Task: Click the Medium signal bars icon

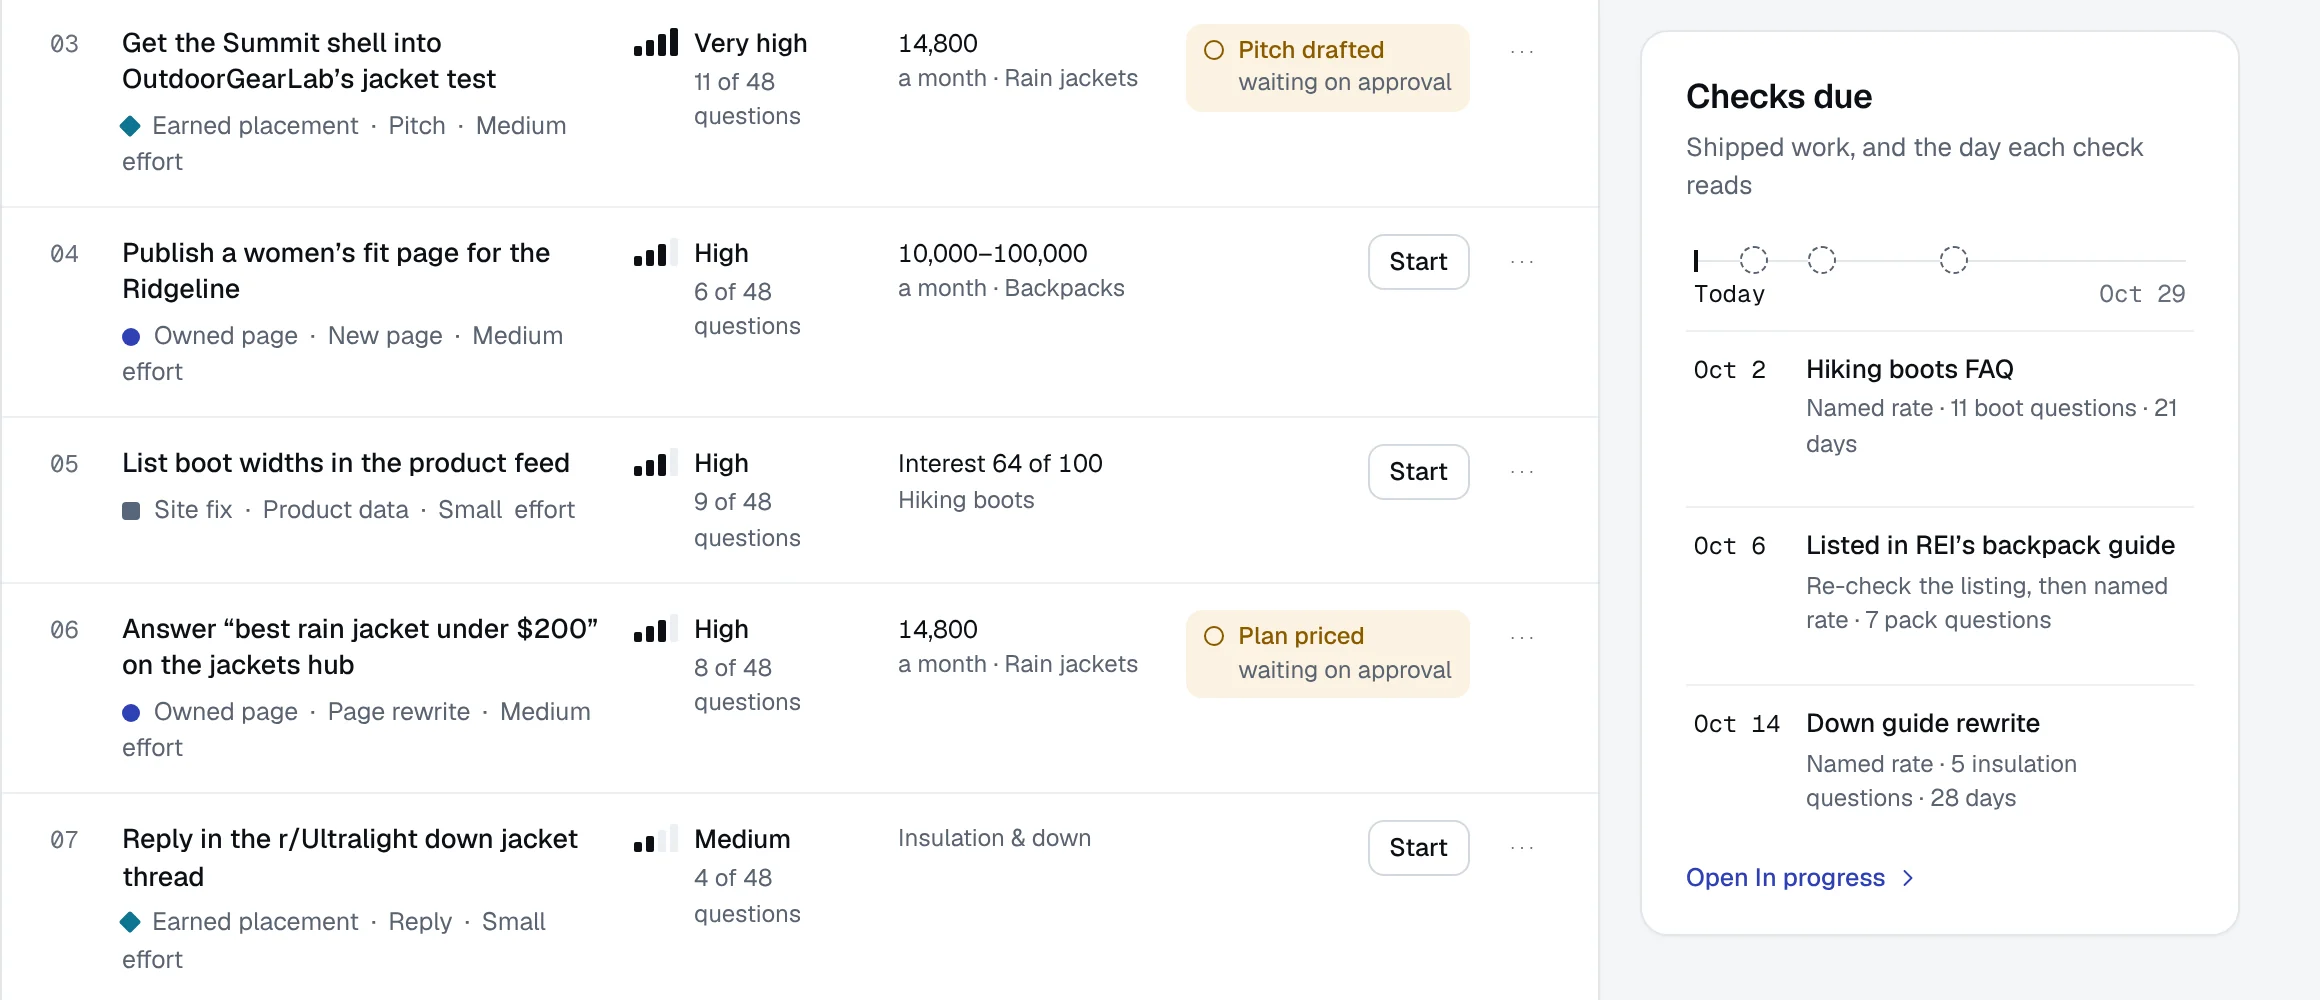Action: [656, 839]
